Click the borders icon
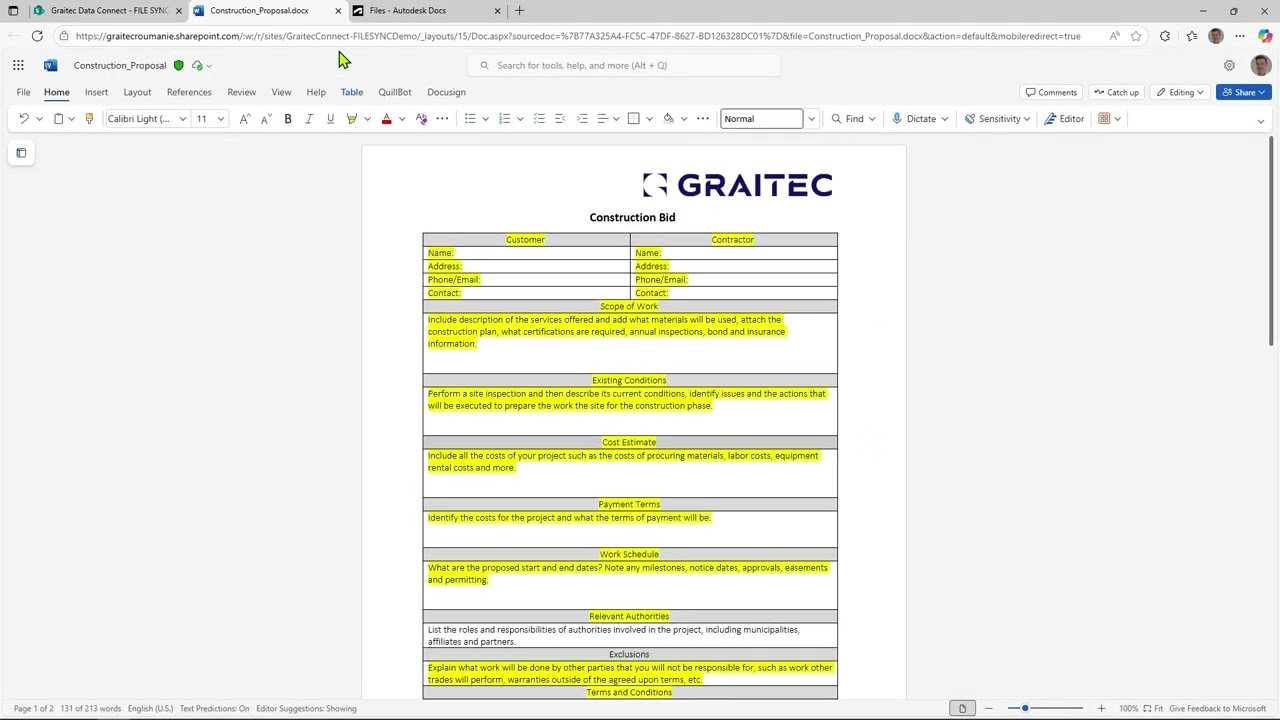Screen dimensions: 1280x720 click(633, 119)
